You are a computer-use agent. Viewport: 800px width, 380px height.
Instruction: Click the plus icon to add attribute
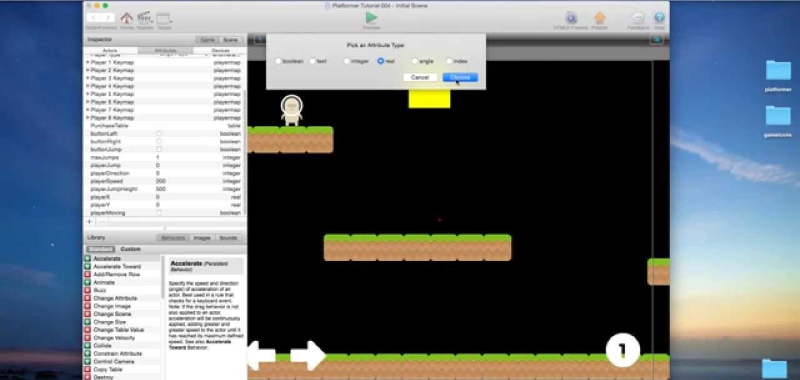tap(89, 222)
